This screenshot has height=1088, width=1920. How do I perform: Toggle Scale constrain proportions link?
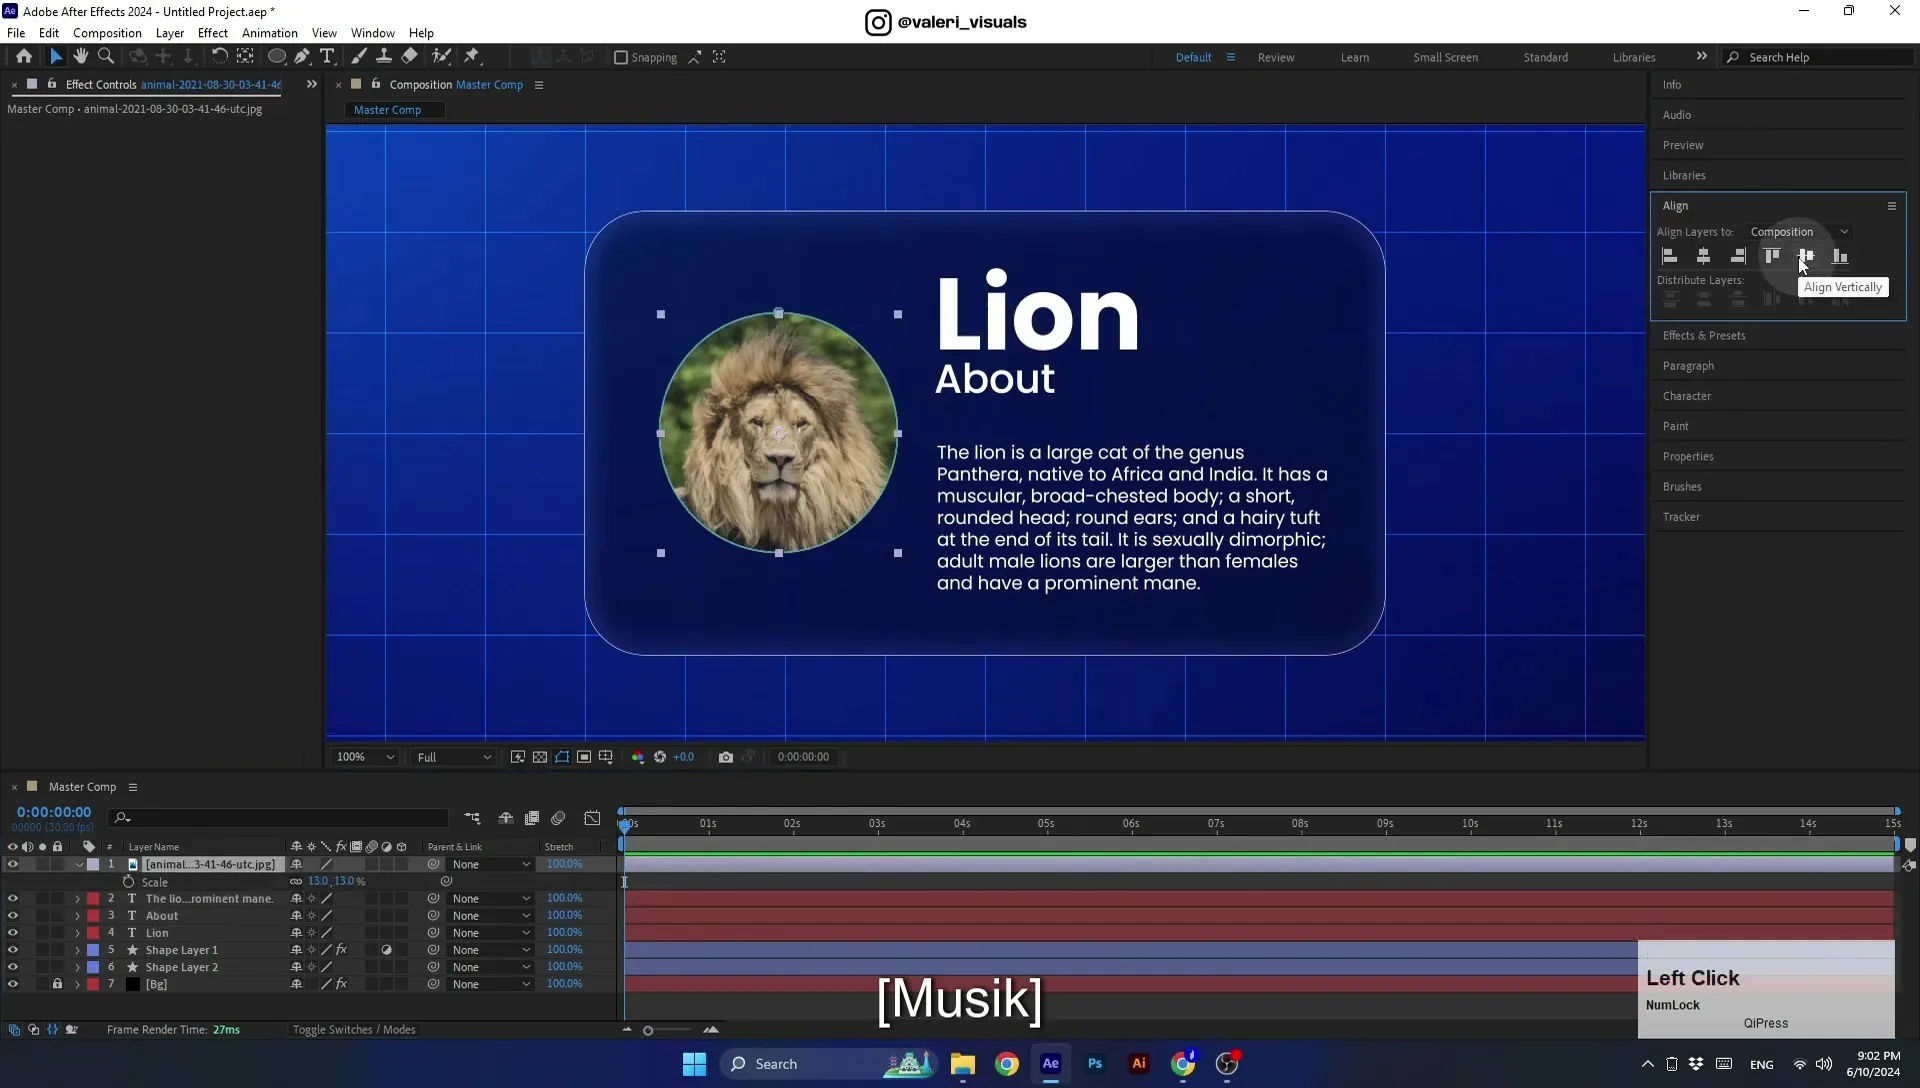(296, 881)
